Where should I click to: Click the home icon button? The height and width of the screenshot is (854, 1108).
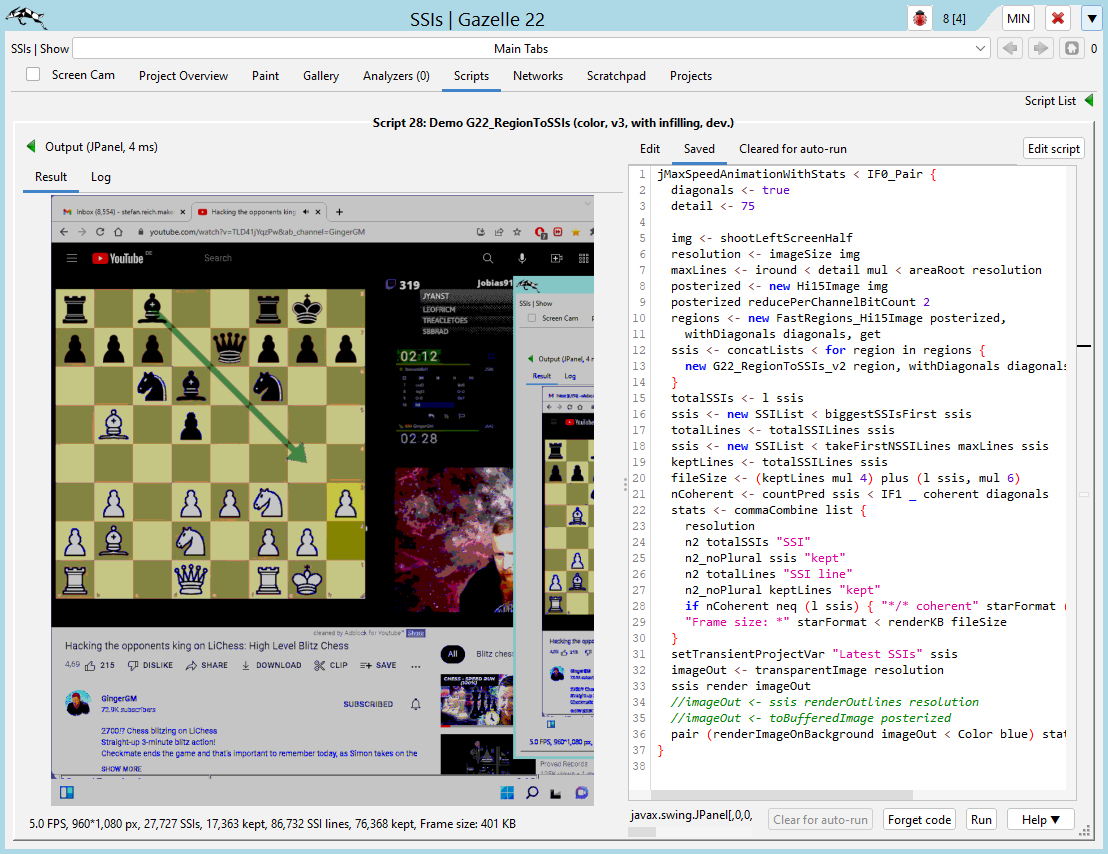click(1071, 48)
